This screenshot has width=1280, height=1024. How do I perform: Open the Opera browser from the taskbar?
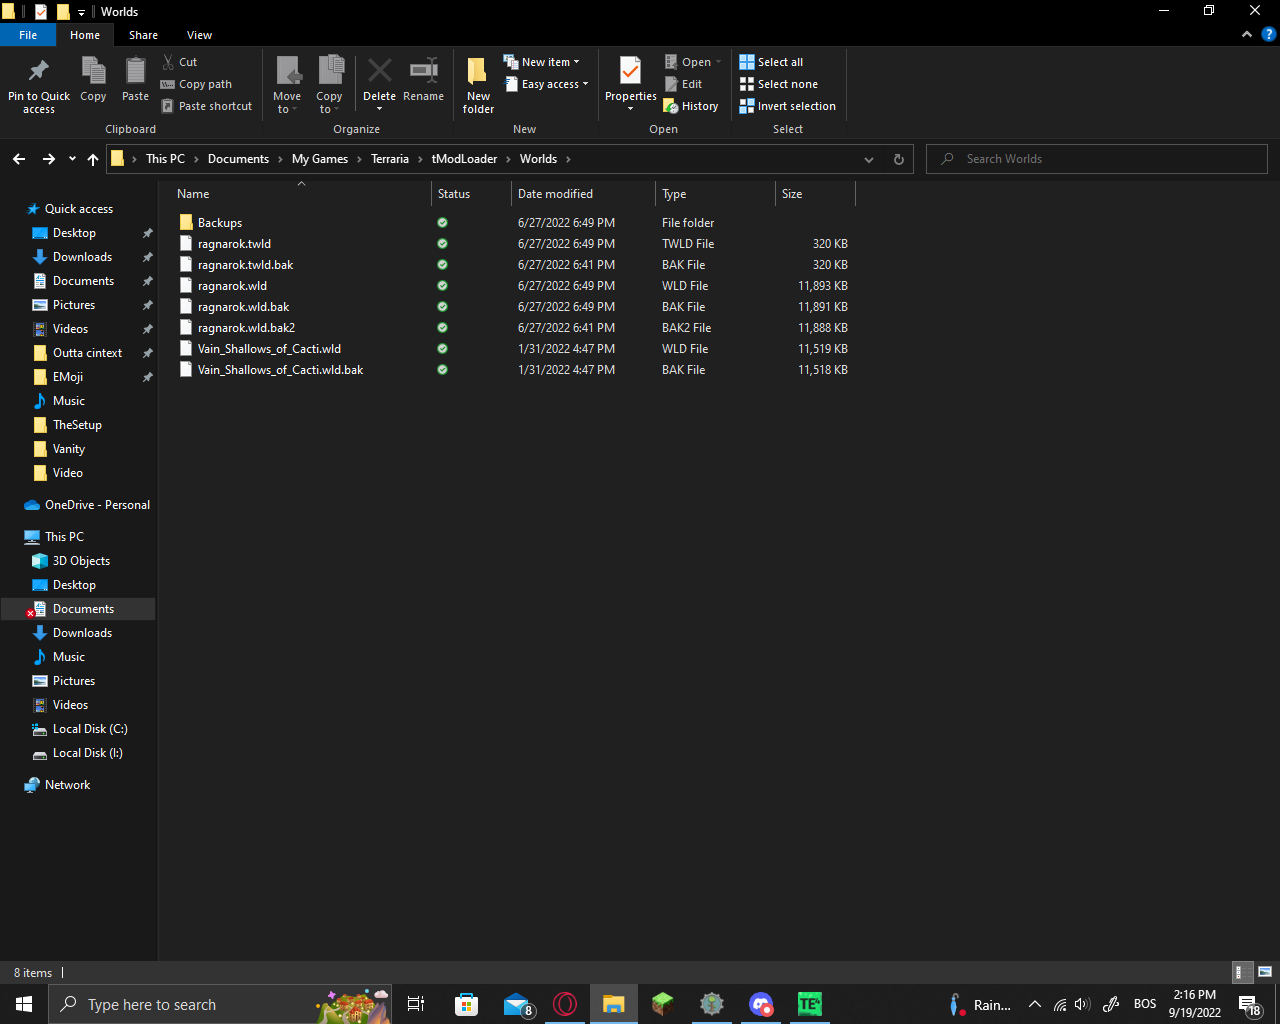pyautogui.click(x=565, y=1004)
